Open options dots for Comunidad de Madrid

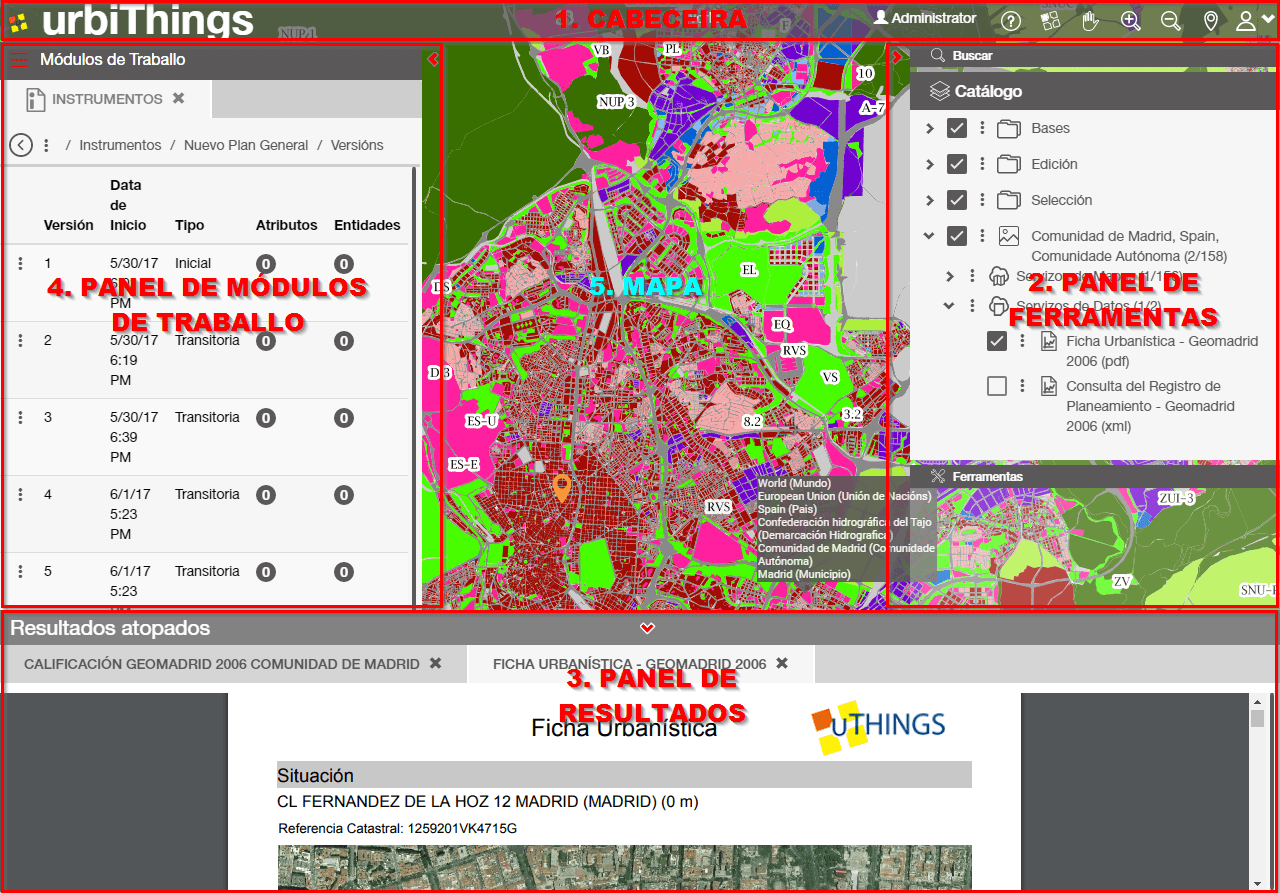[x=982, y=236]
